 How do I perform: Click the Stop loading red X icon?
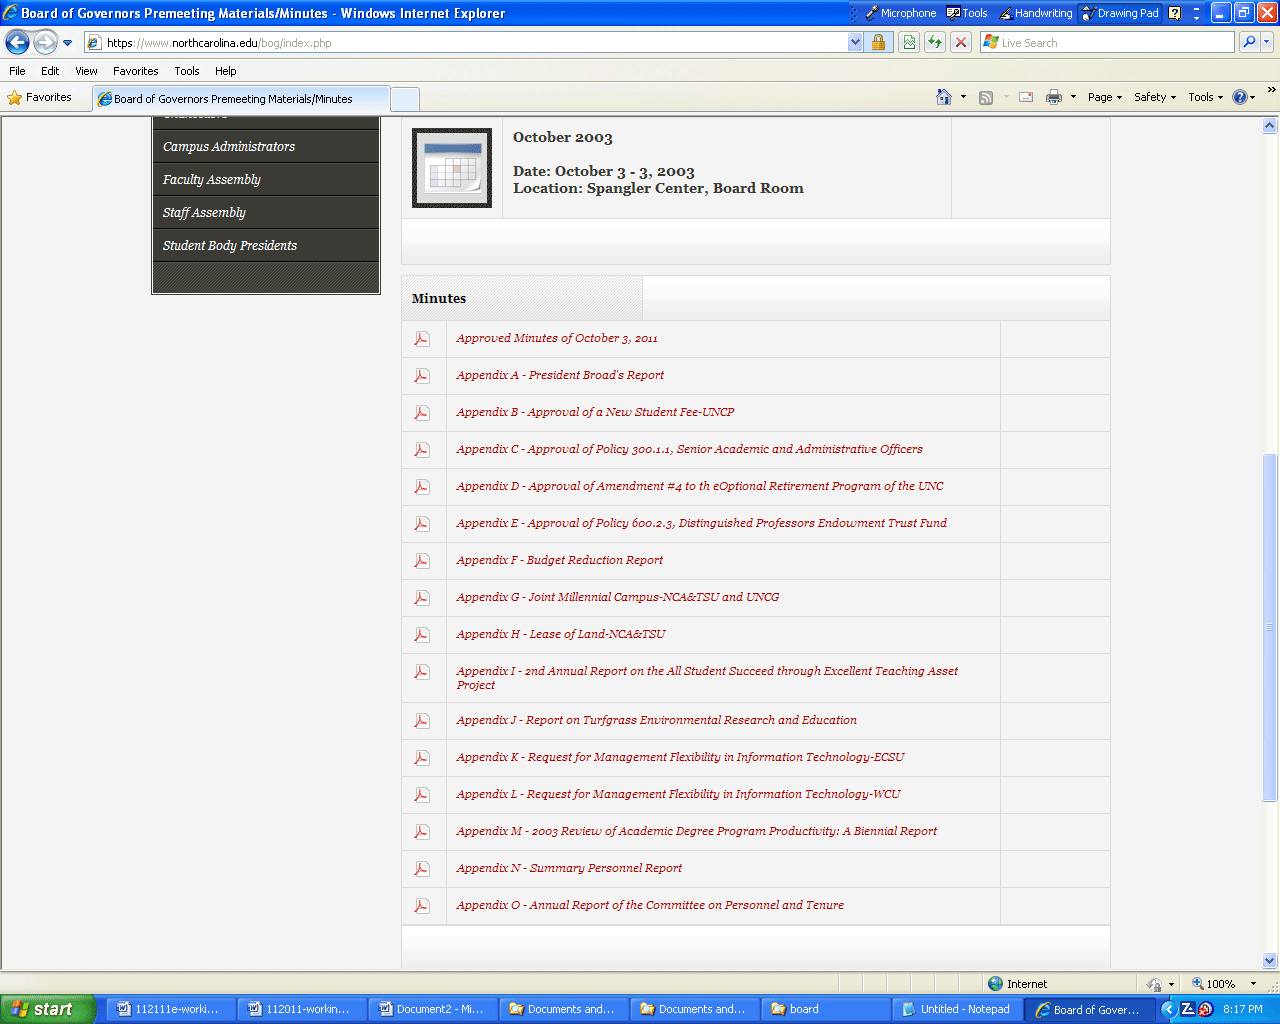(961, 43)
